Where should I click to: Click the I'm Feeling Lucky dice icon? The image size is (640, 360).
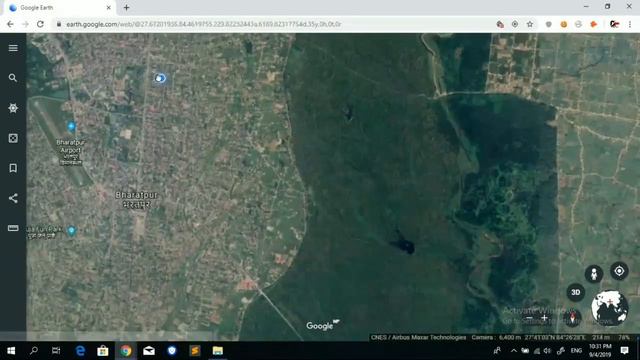coord(13,138)
